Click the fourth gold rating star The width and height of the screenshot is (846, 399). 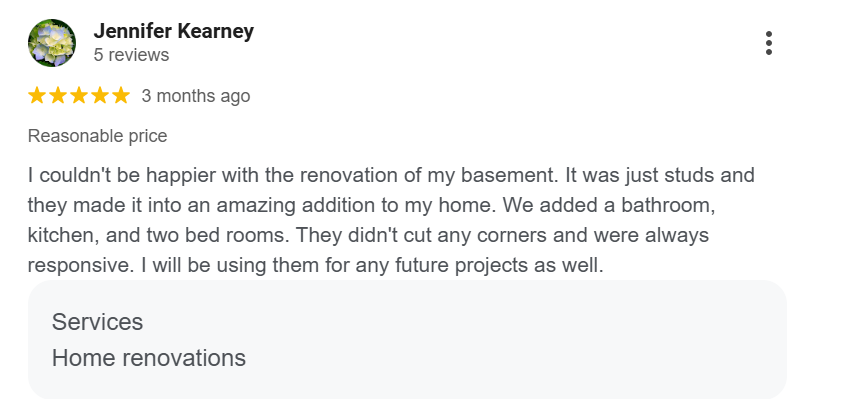[x=100, y=95]
